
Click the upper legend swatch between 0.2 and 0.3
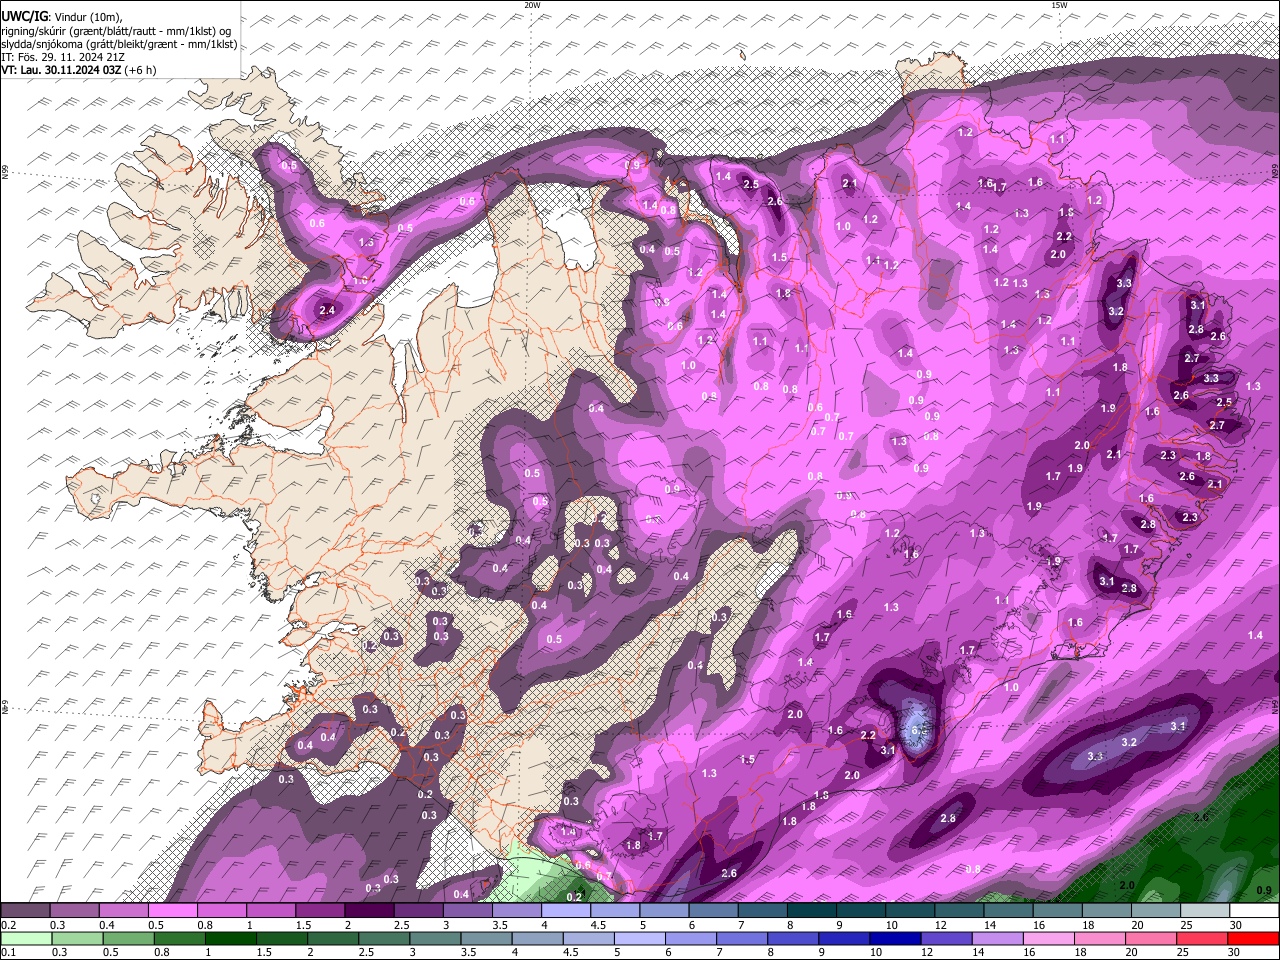click(25, 911)
